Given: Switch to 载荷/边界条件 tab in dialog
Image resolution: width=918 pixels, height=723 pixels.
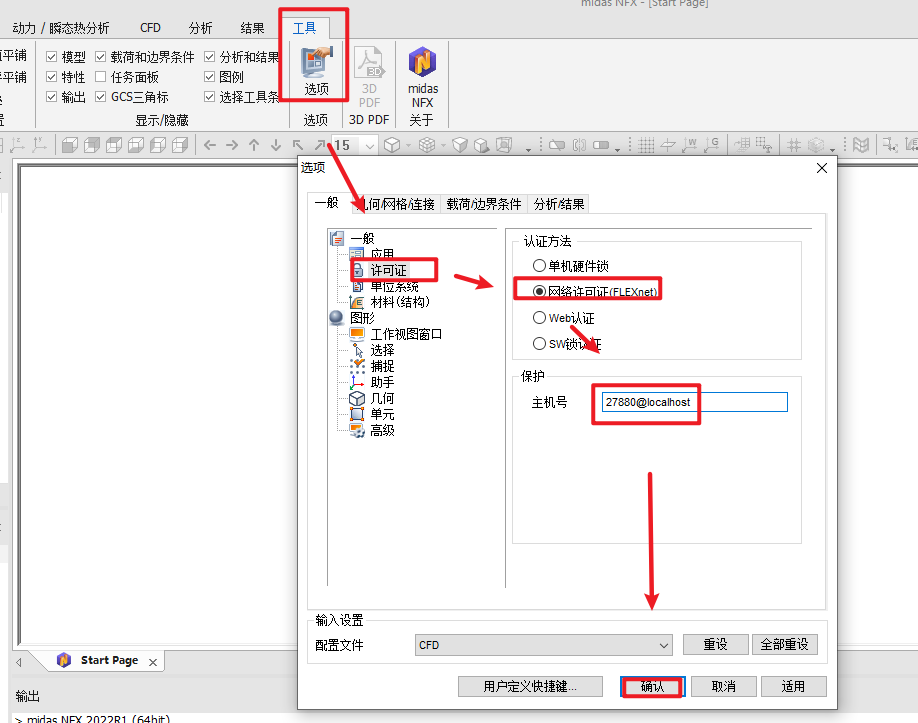Looking at the screenshot, I should [x=484, y=204].
